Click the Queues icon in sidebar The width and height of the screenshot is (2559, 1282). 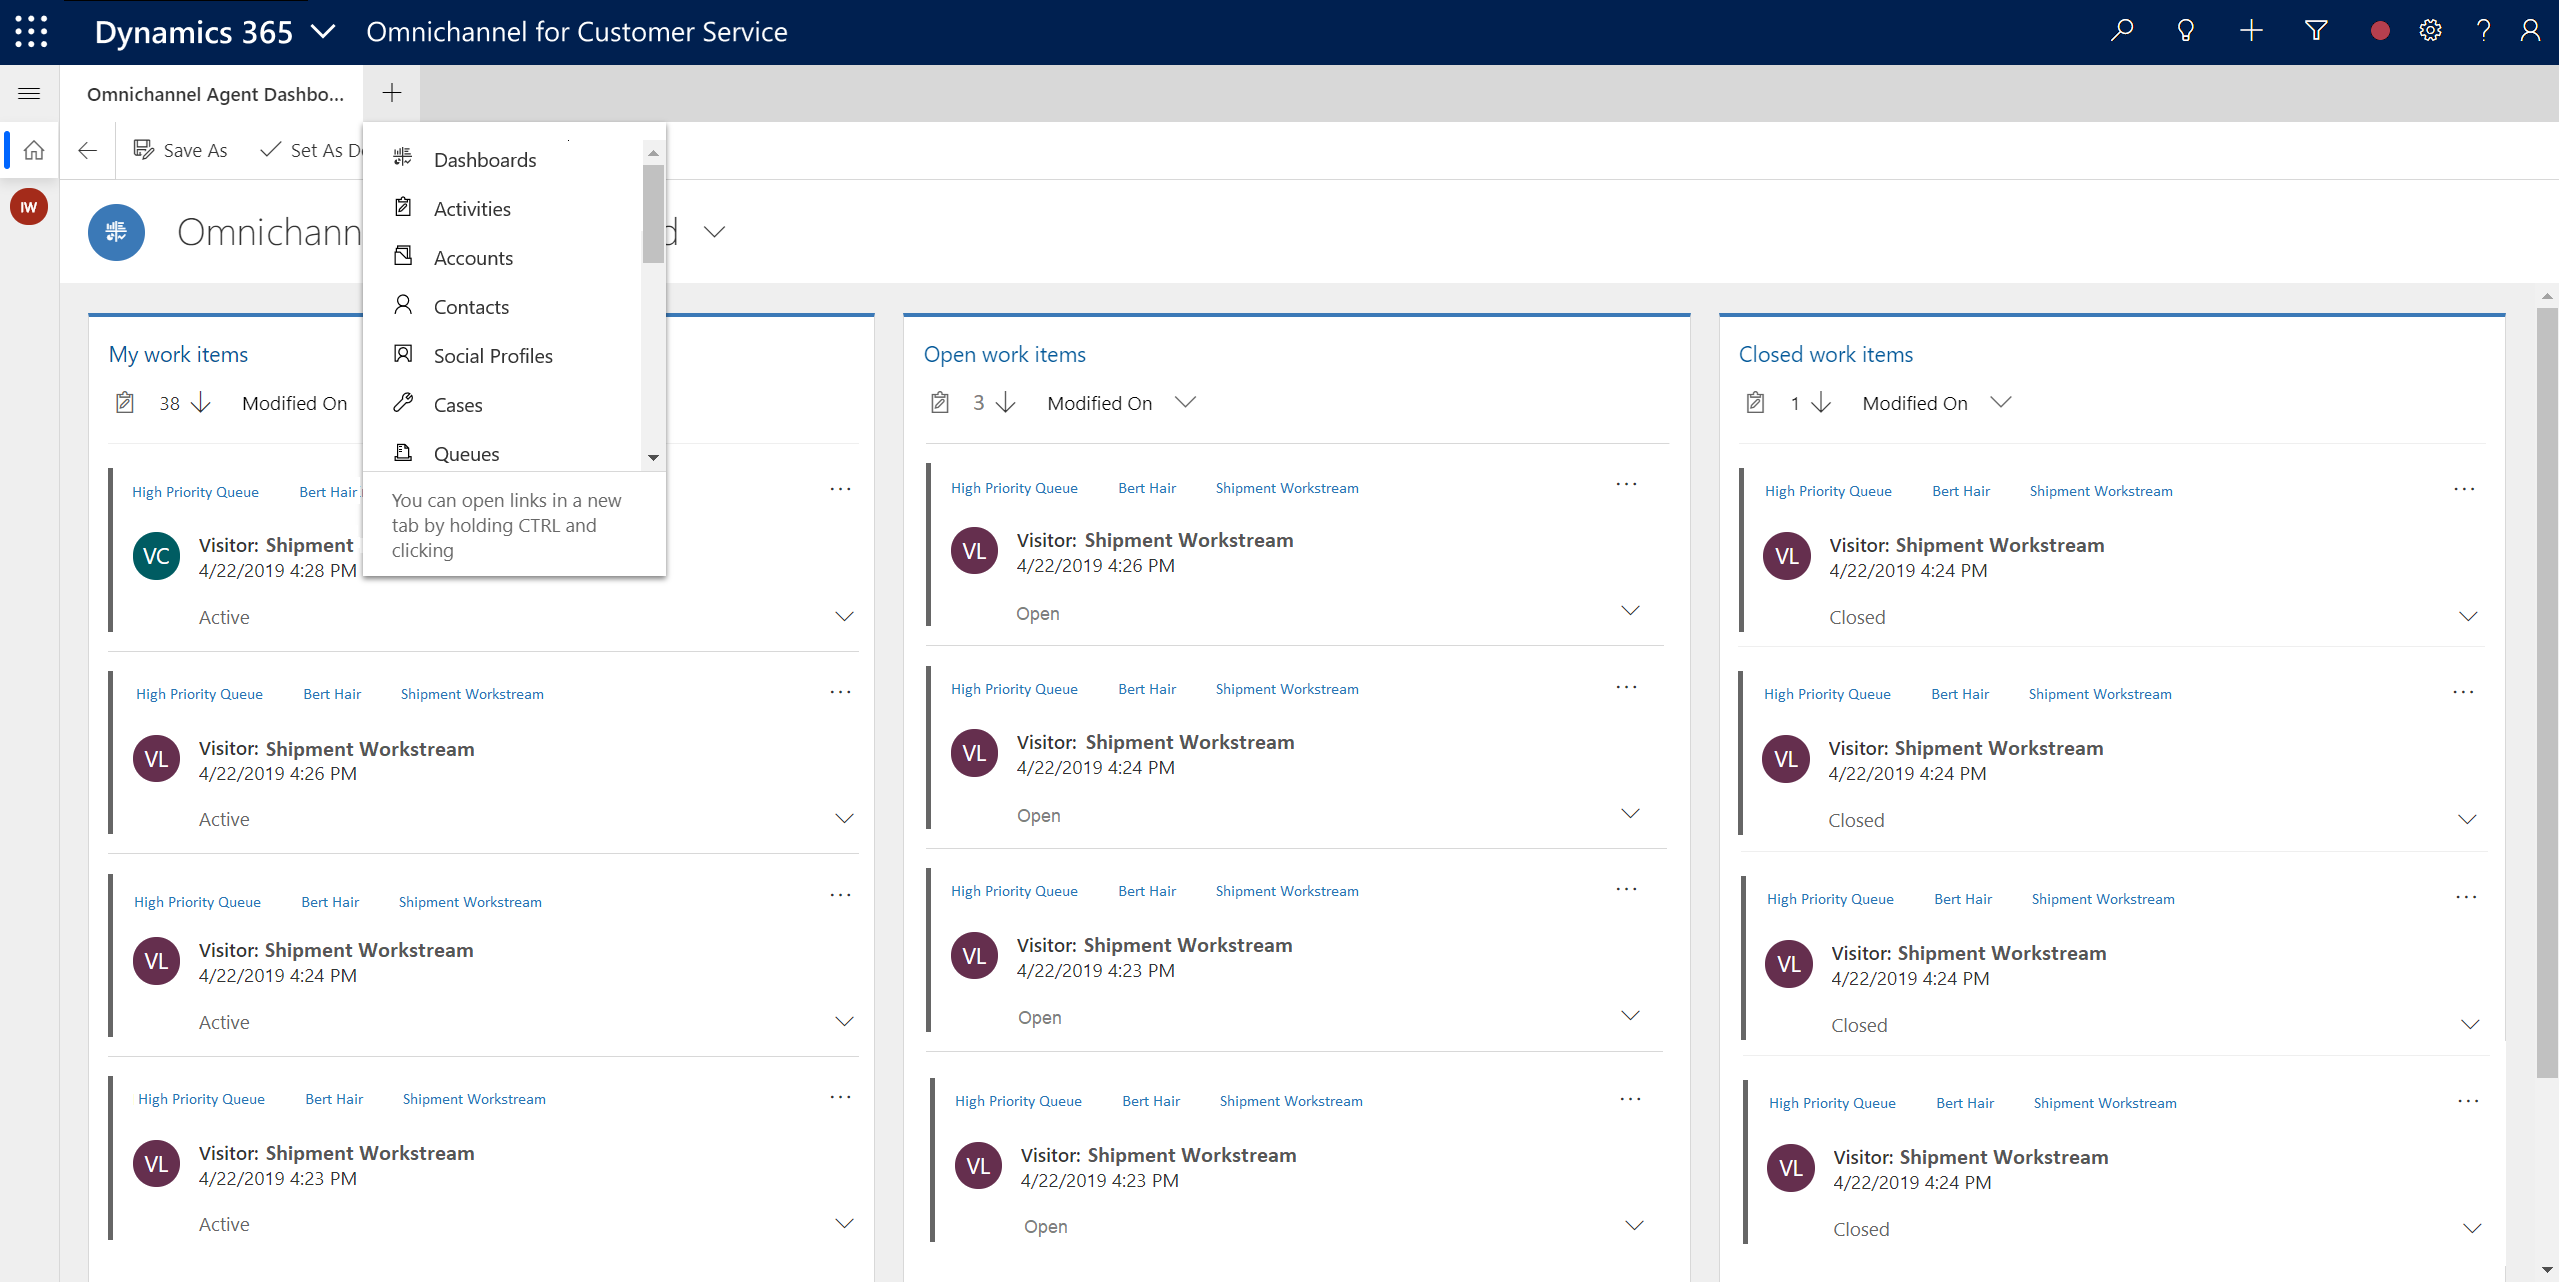404,453
